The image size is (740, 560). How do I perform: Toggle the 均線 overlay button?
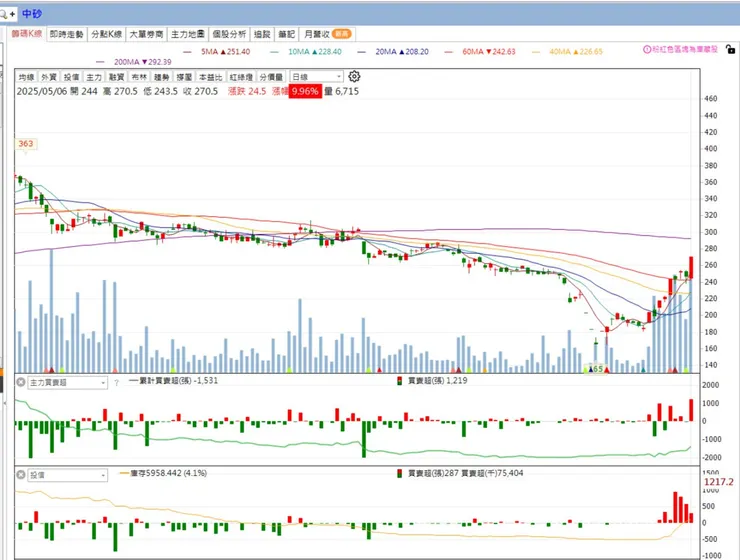(x=26, y=77)
